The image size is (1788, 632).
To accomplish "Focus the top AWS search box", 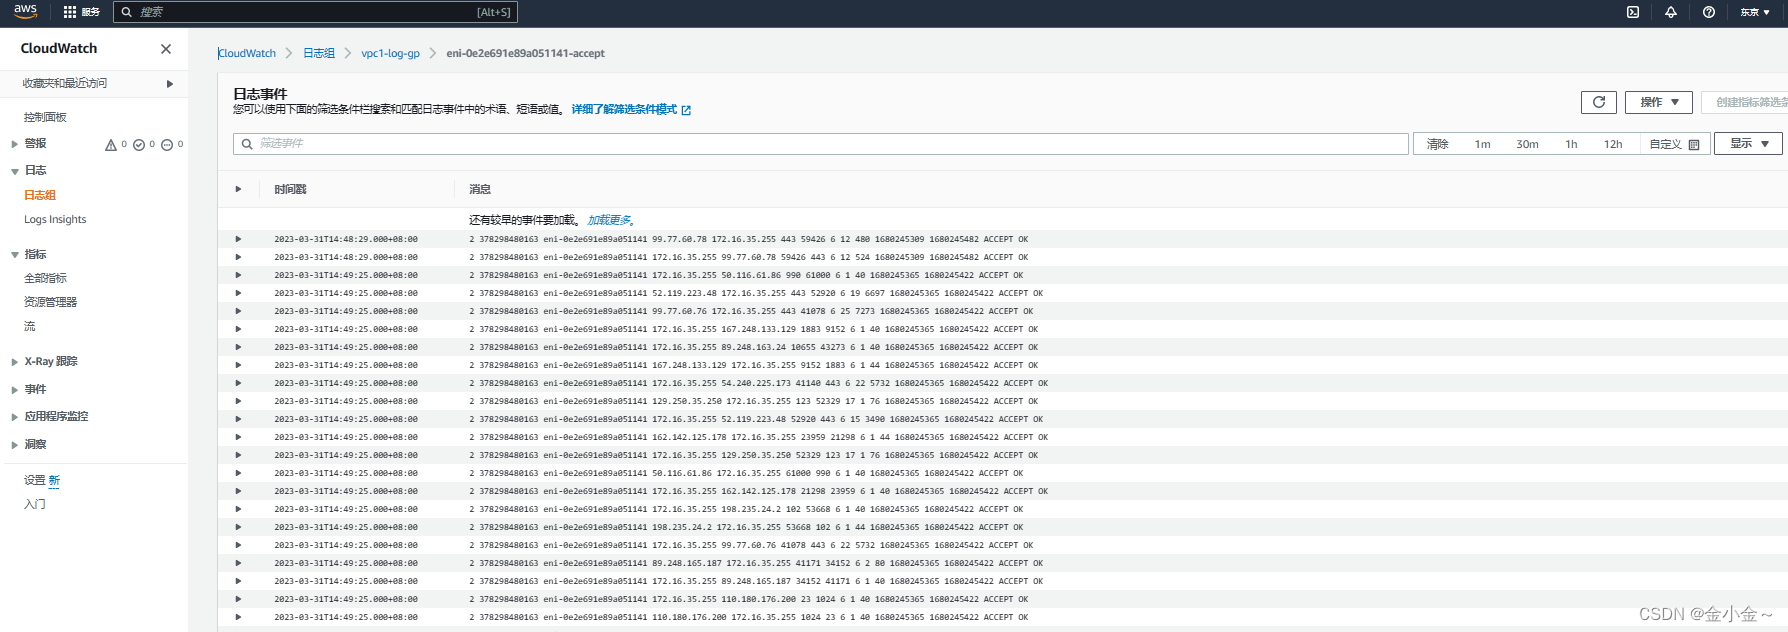I will [x=316, y=12].
